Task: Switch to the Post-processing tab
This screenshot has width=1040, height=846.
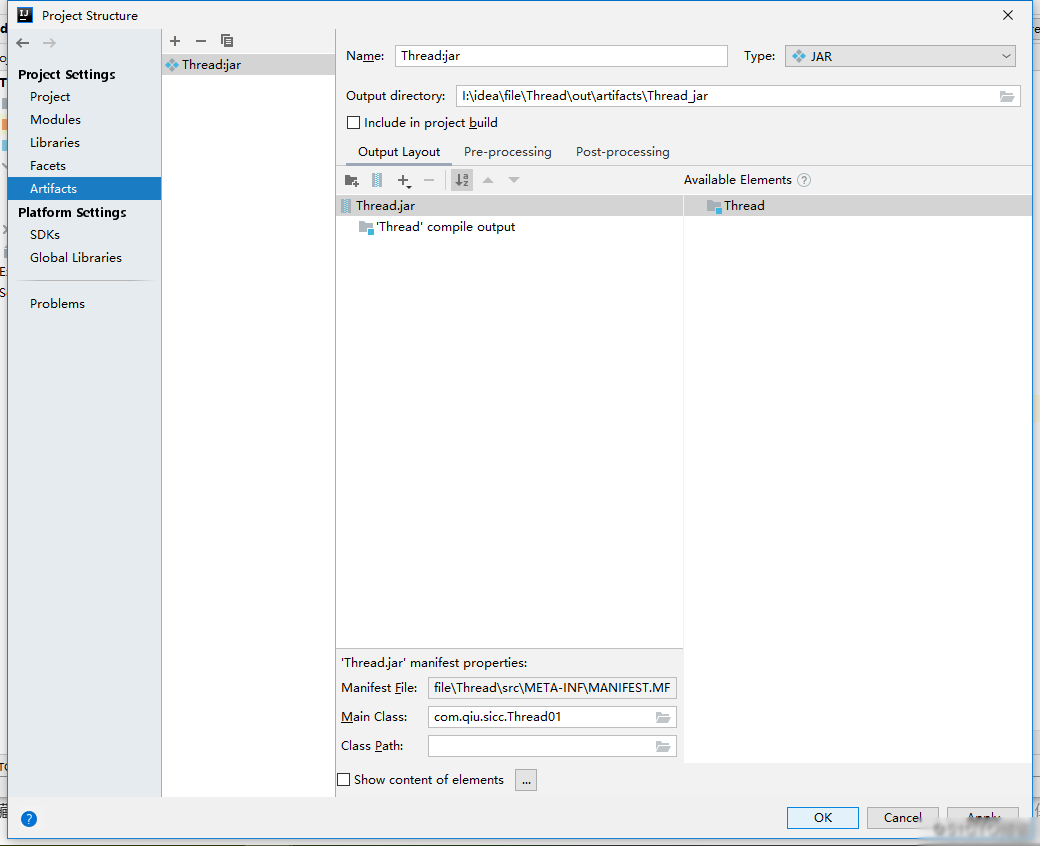Action: pyautogui.click(x=622, y=152)
